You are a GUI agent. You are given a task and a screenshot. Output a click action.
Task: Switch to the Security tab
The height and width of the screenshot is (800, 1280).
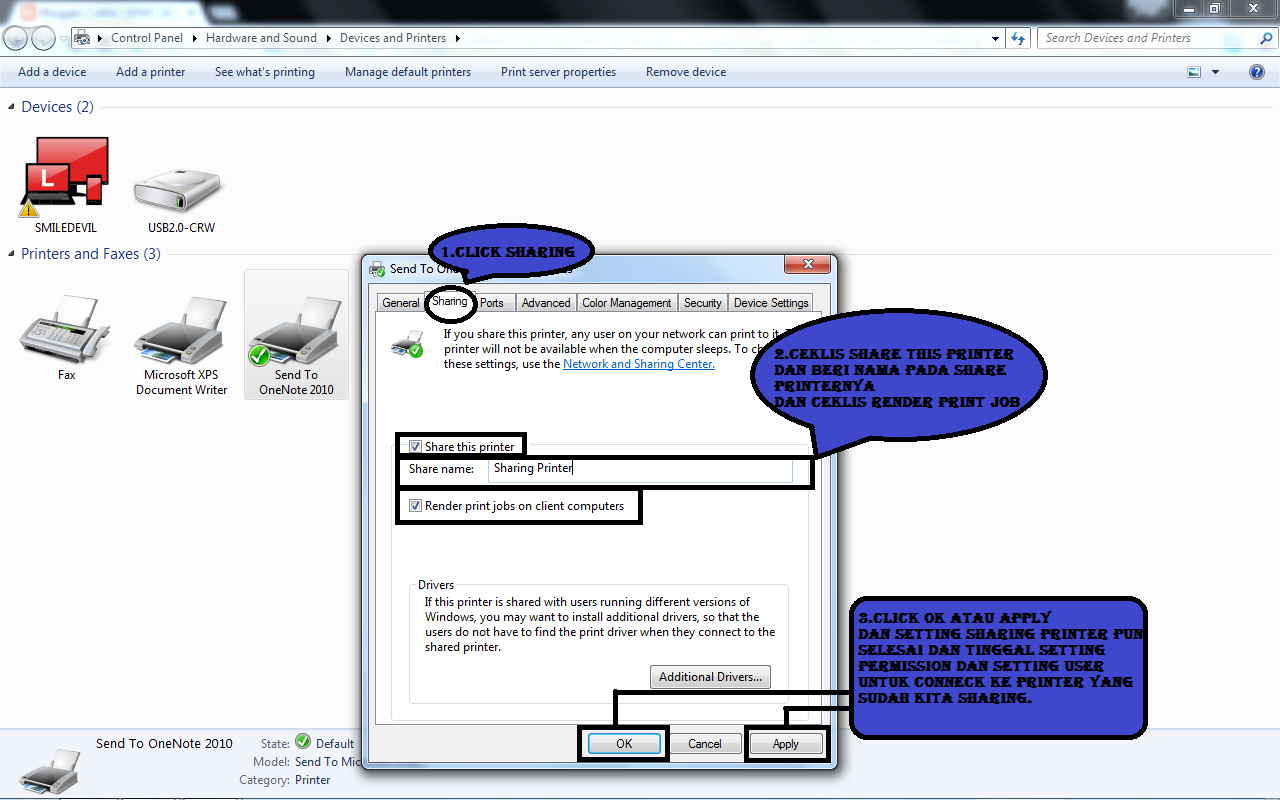(703, 302)
